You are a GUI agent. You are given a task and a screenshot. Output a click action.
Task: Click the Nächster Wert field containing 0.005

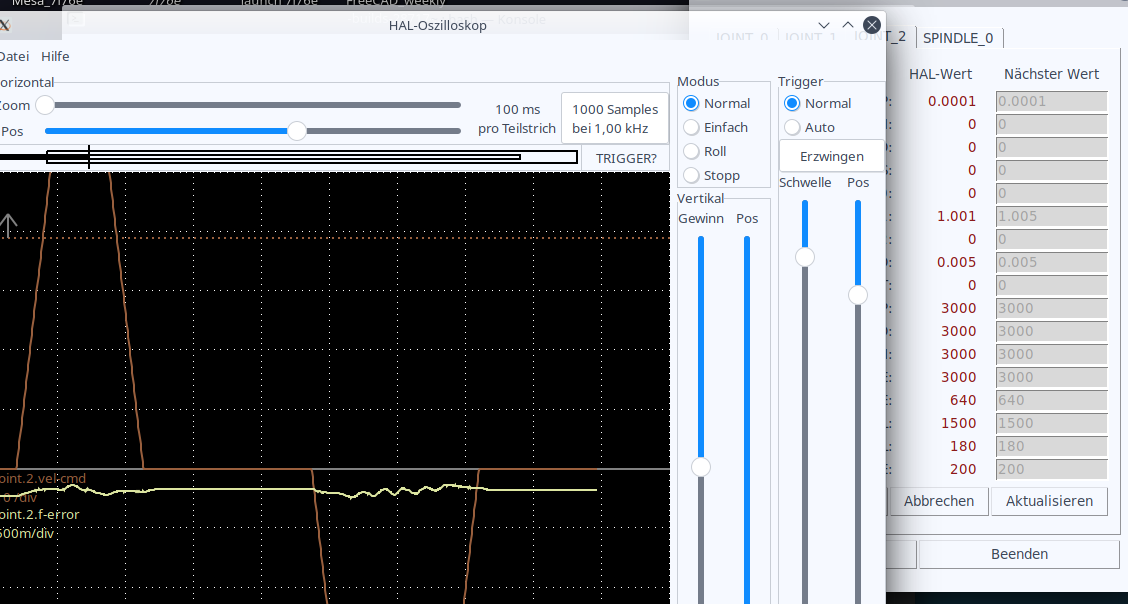(1051, 262)
